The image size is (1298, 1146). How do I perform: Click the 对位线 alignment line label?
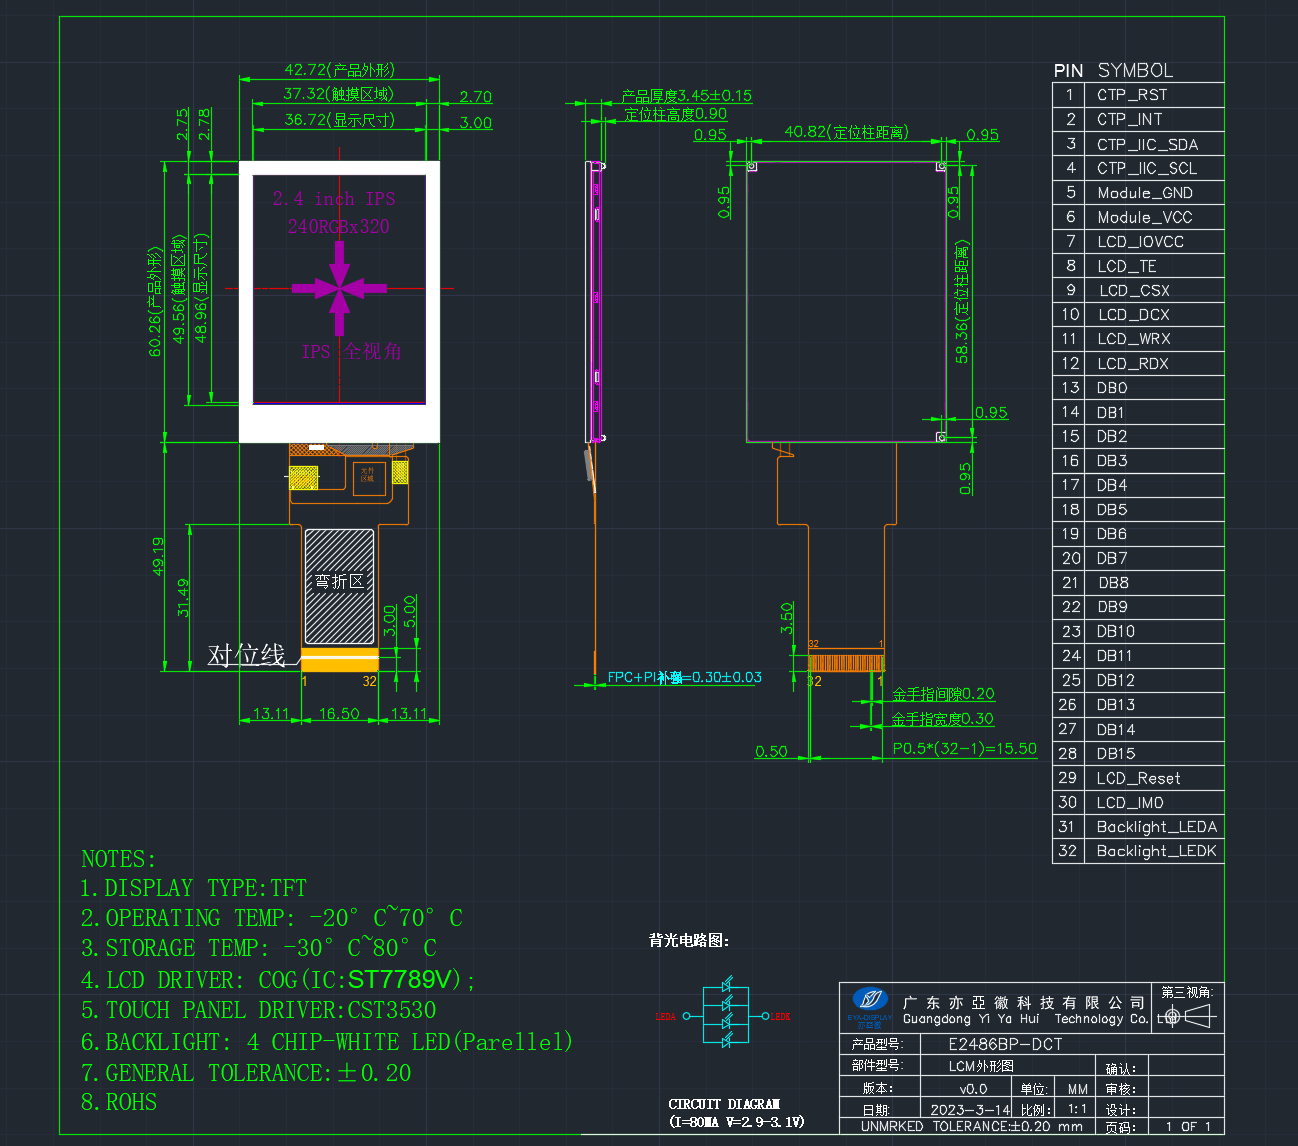[246, 655]
